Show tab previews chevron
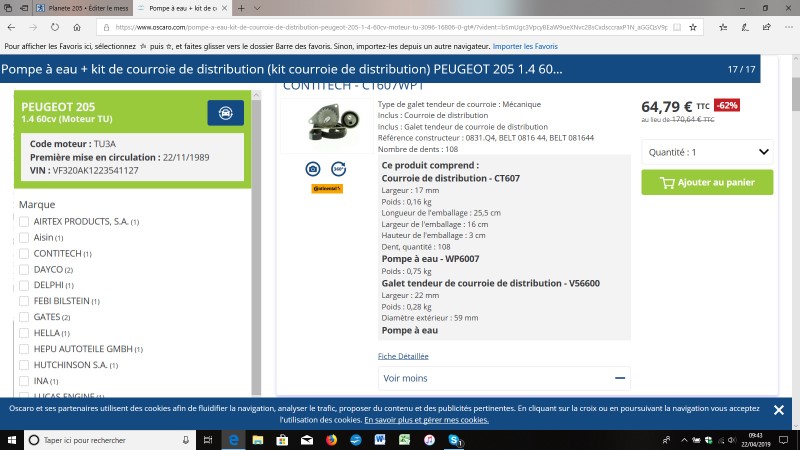This screenshot has height=450, width=800. [x=257, y=8]
